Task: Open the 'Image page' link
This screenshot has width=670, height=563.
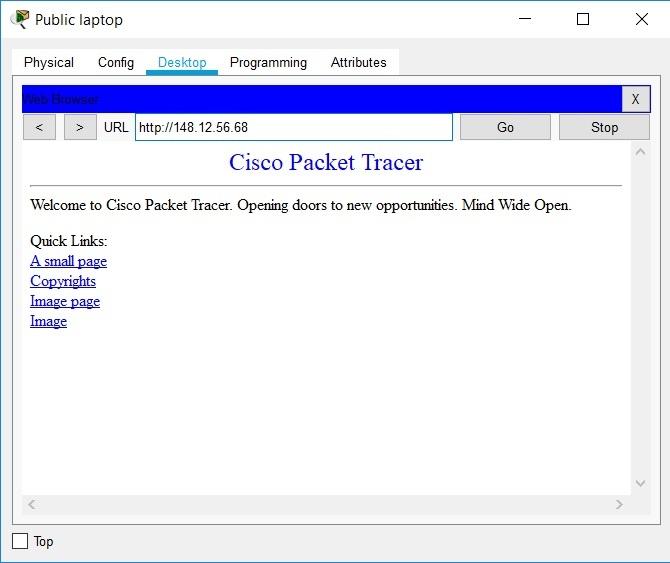Action: [65, 301]
